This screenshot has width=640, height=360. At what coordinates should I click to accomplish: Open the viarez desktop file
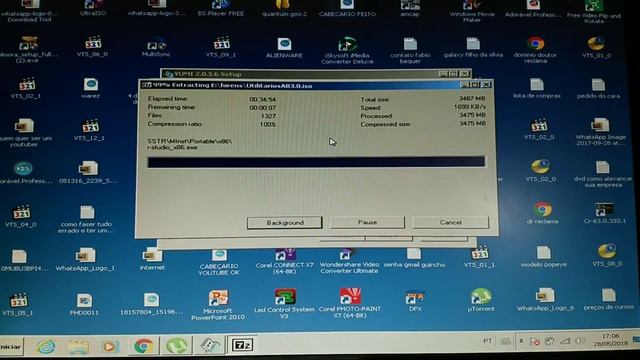pos(91,88)
